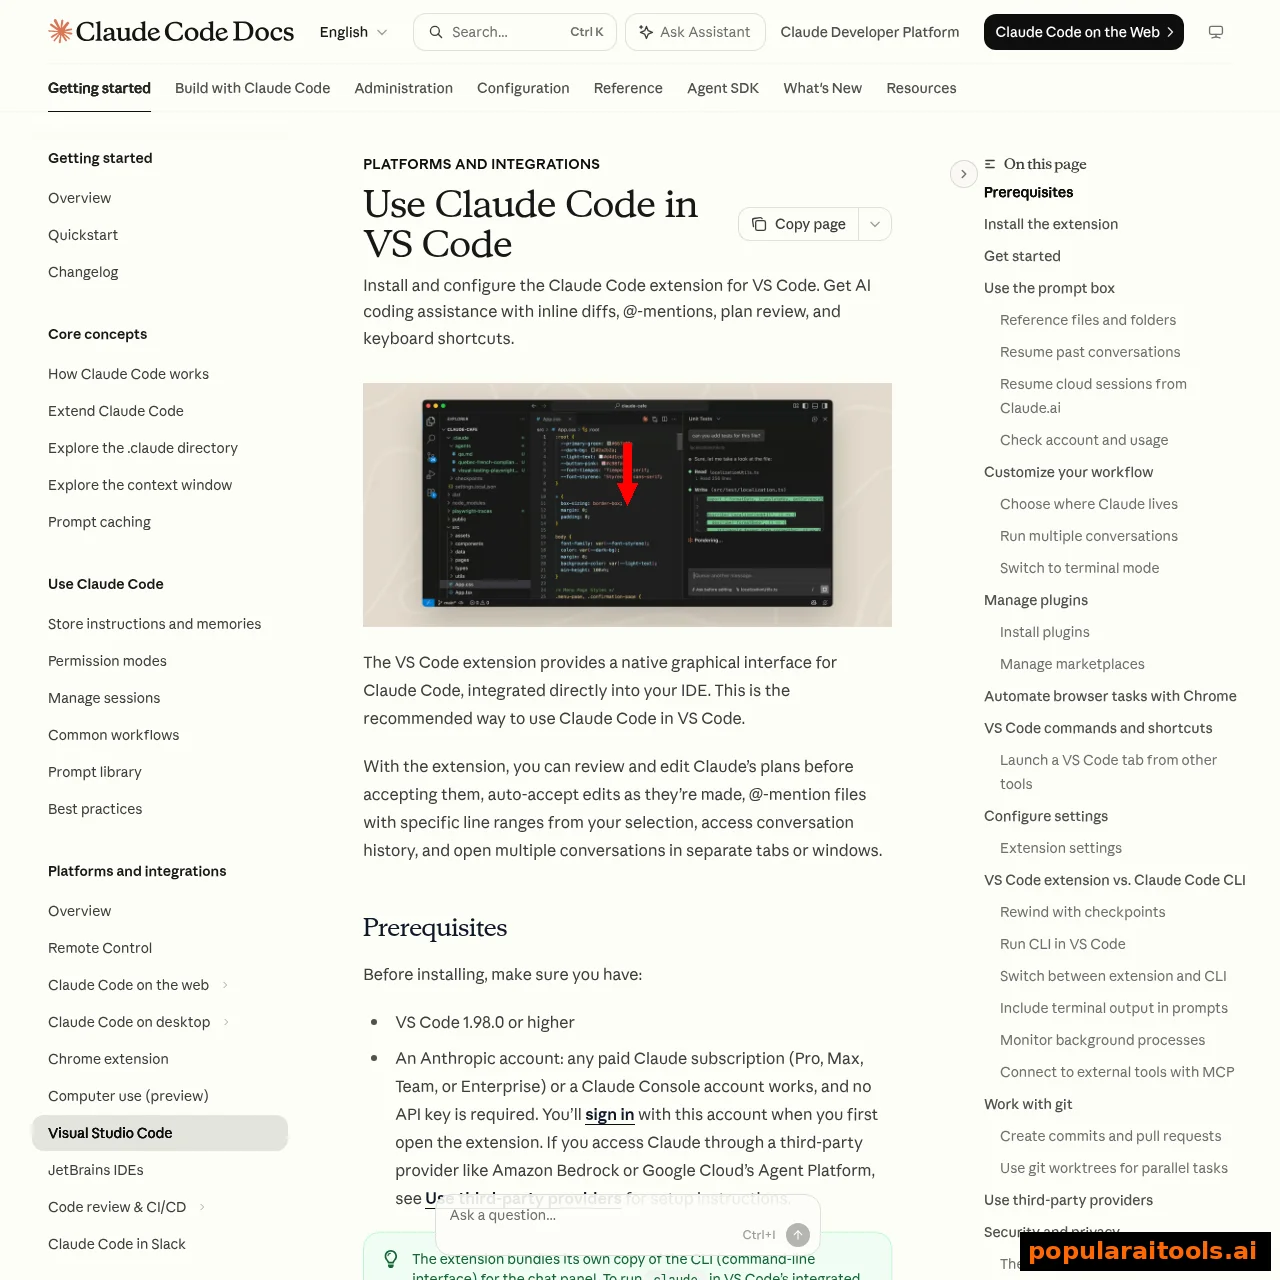Open the Permission modes page
The height and width of the screenshot is (1280, 1280).
click(107, 661)
